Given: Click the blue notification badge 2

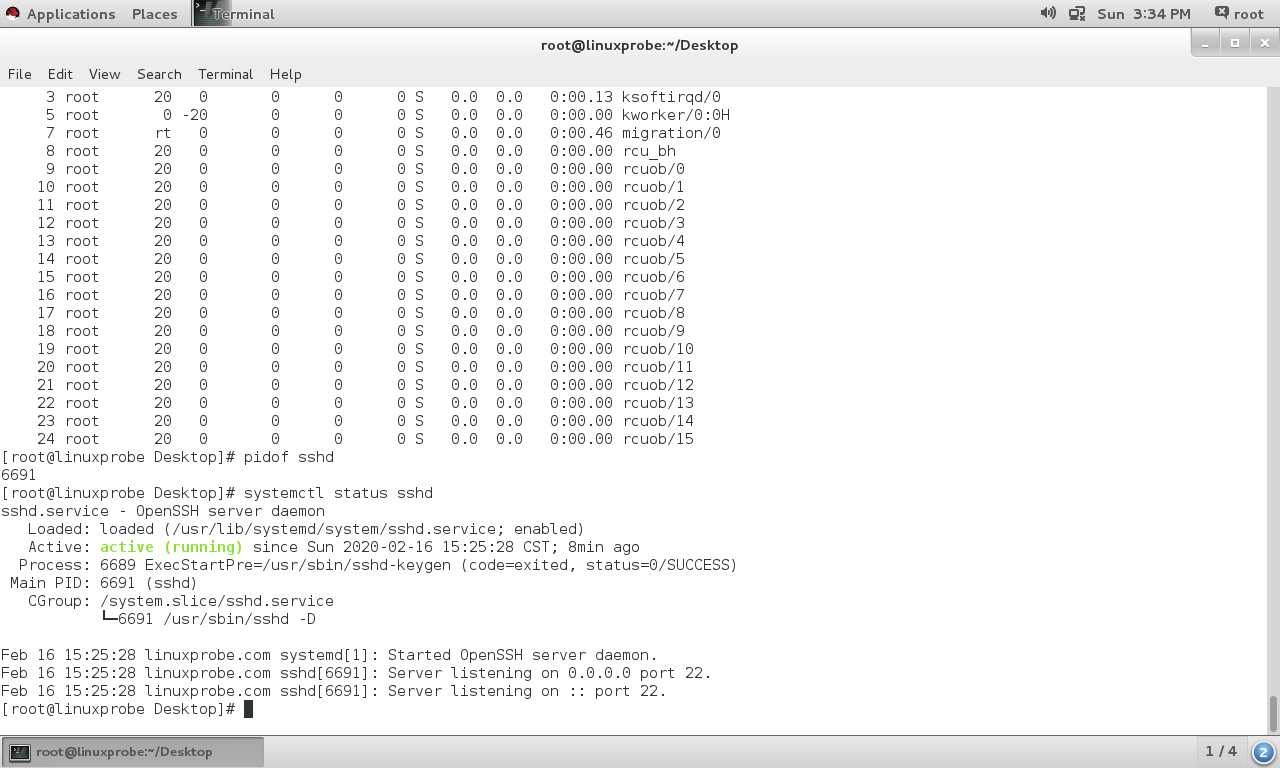Looking at the screenshot, I should (x=1263, y=752).
